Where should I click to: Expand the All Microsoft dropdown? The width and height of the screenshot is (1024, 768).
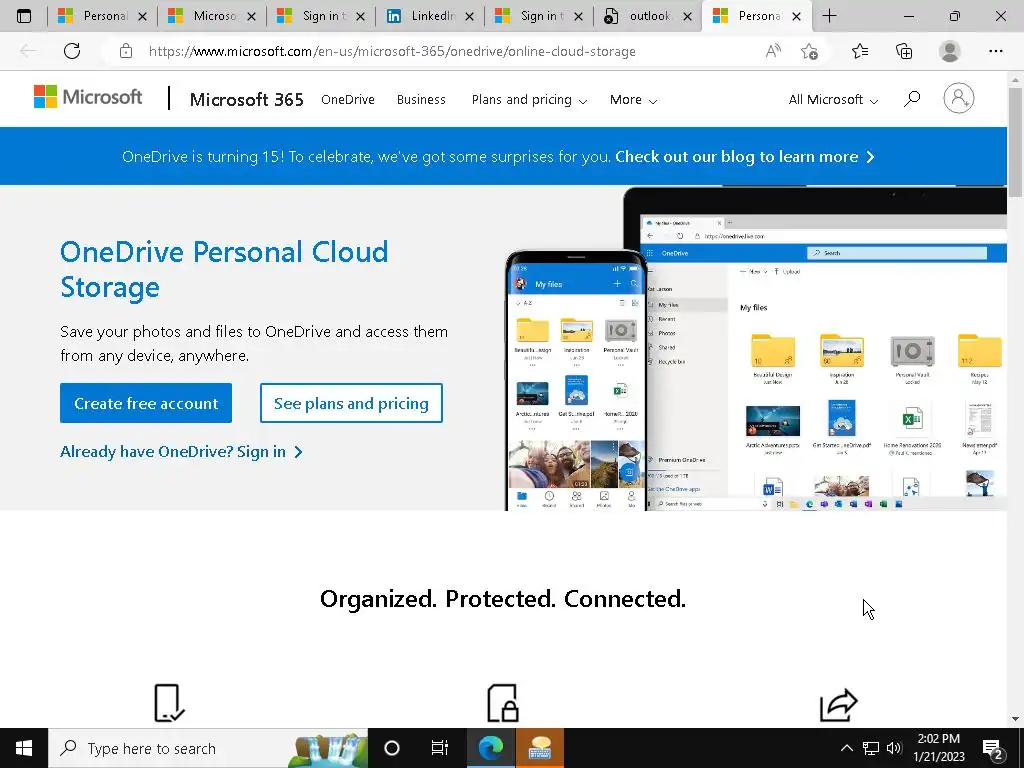pyautogui.click(x=833, y=100)
